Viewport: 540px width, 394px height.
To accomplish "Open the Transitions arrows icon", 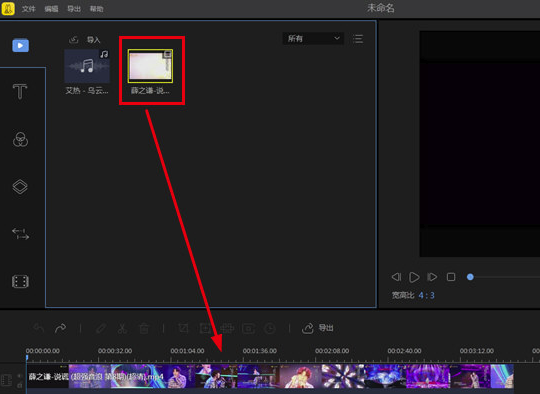I will point(20,234).
